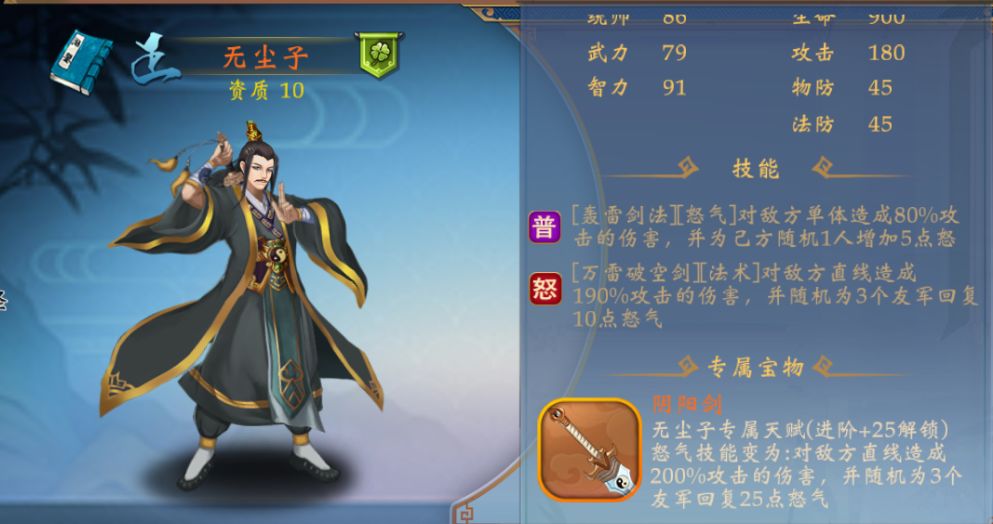Image resolution: width=993 pixels, height=524 pixels.
Task: Click the blue faction emblem beside 无尘子
Action: coord(154,59)
